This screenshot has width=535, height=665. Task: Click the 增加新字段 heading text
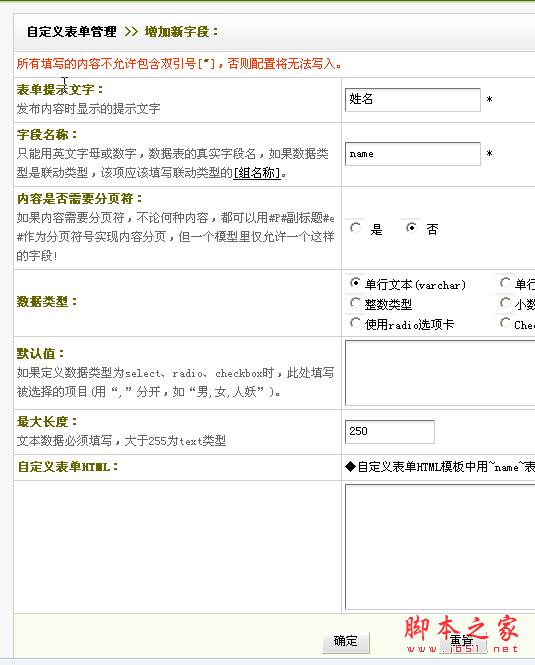(181, 32)
